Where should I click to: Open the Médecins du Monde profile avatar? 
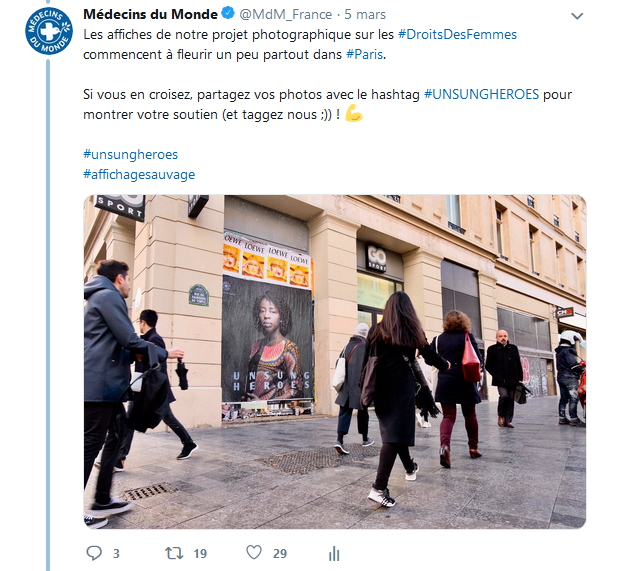click(49, 31)
